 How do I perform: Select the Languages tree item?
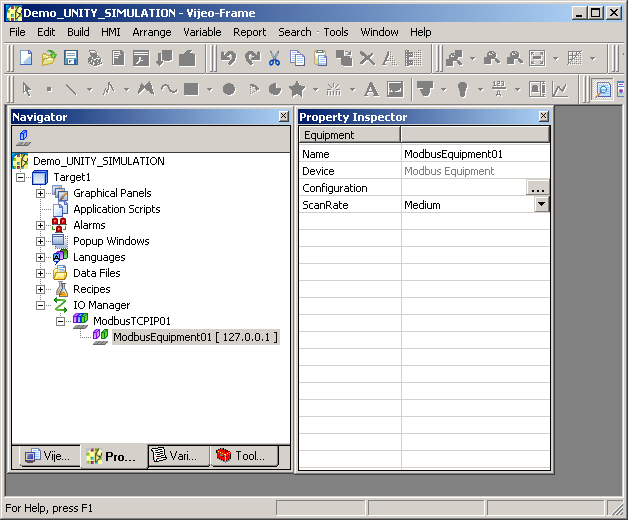pos(99,257)
